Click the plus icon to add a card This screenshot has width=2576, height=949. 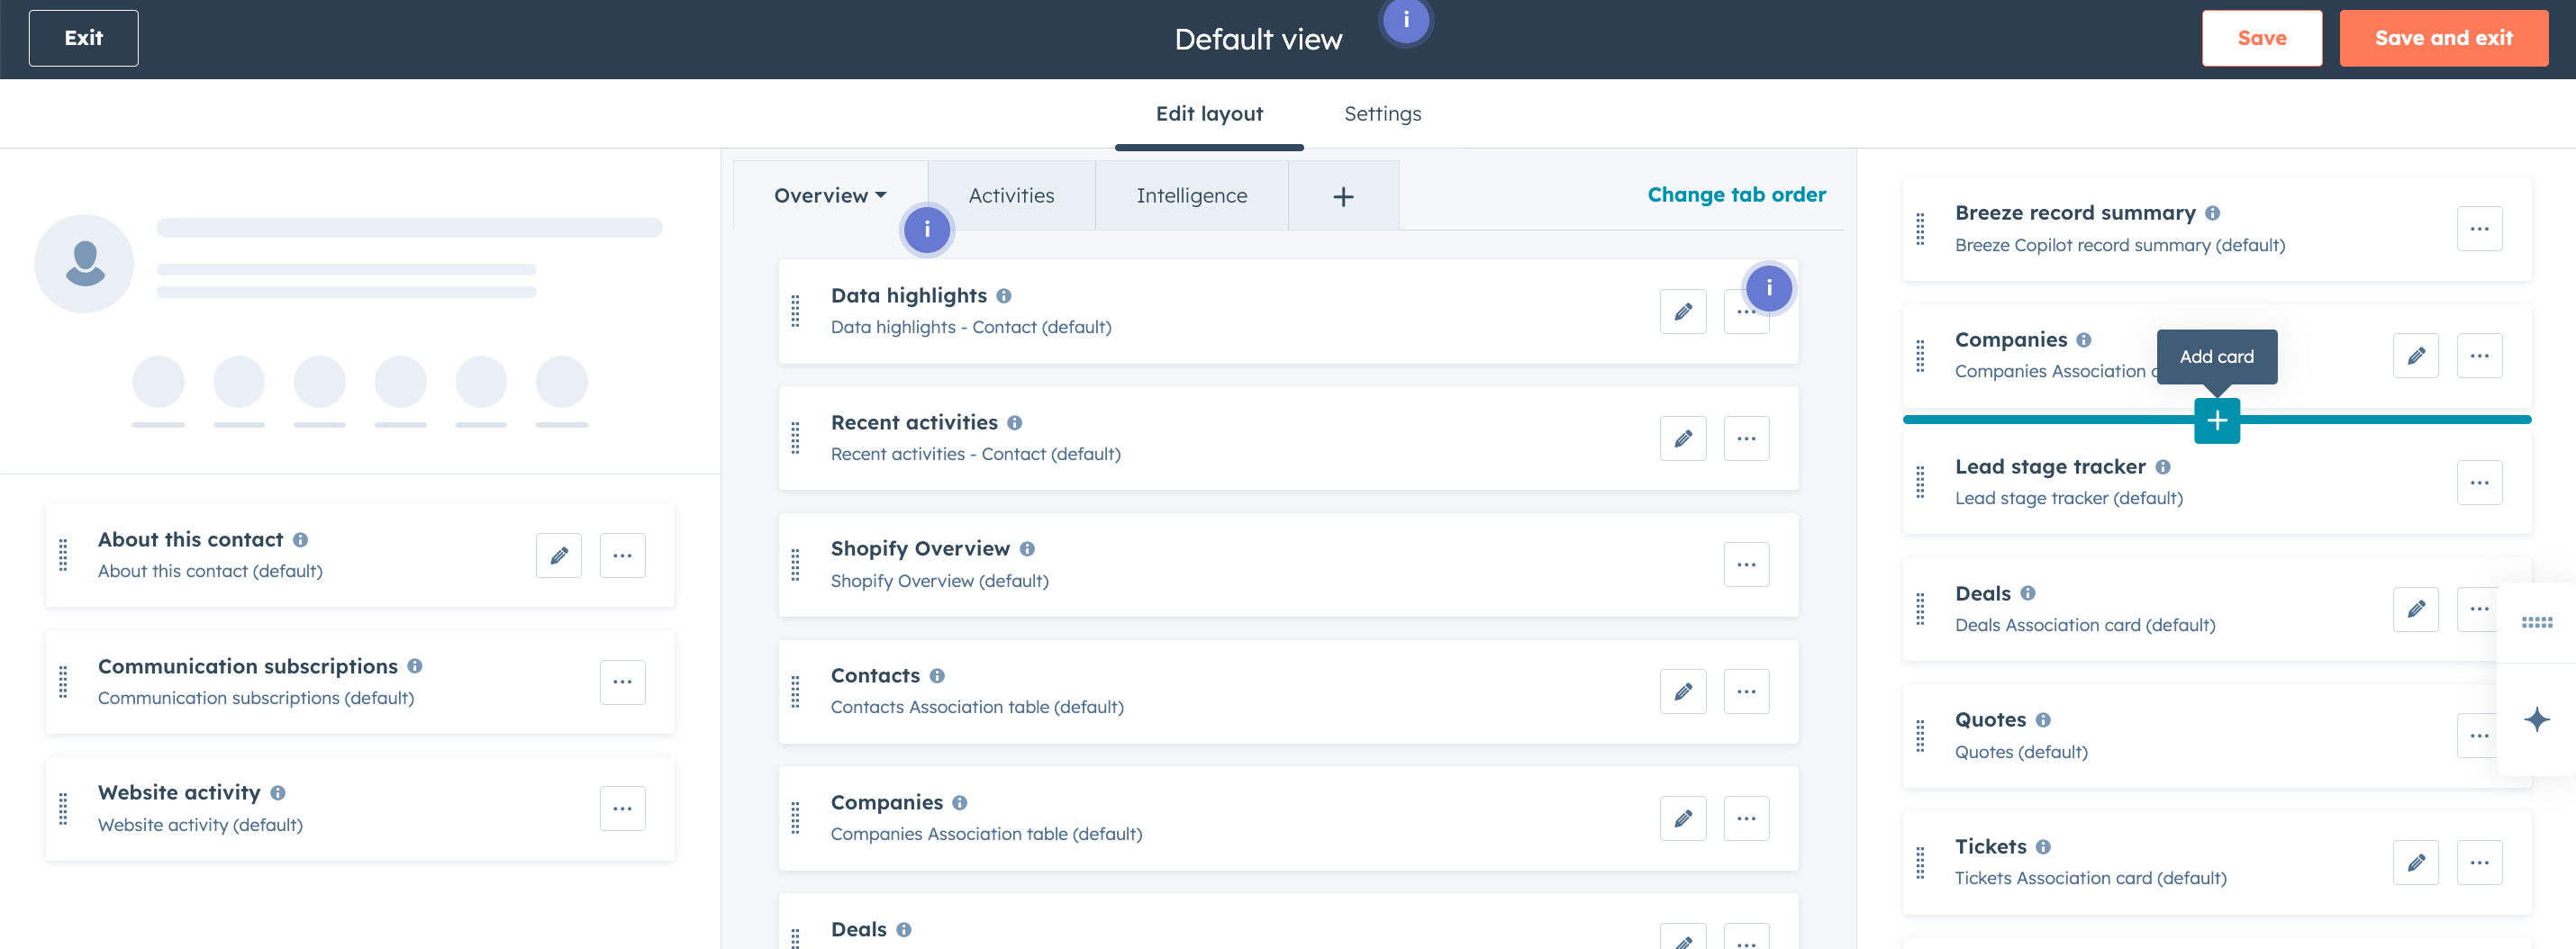[2216, 421]
